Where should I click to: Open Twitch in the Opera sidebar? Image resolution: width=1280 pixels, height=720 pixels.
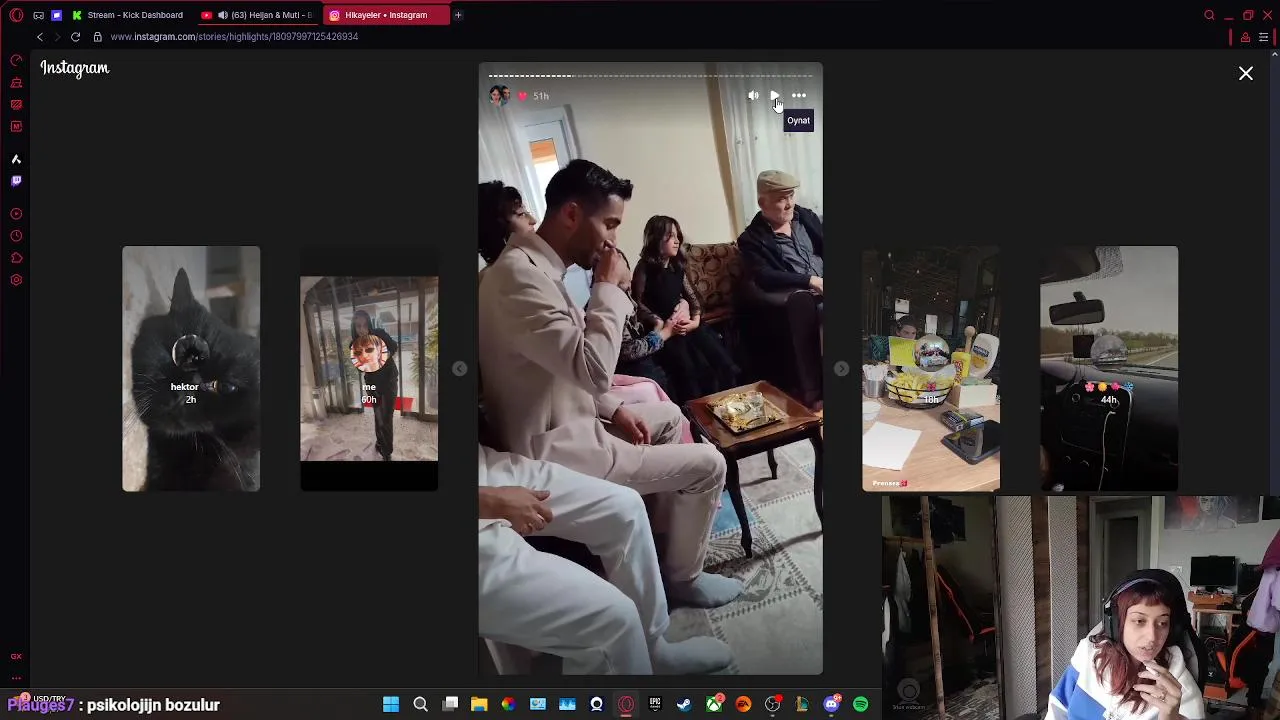16,181
